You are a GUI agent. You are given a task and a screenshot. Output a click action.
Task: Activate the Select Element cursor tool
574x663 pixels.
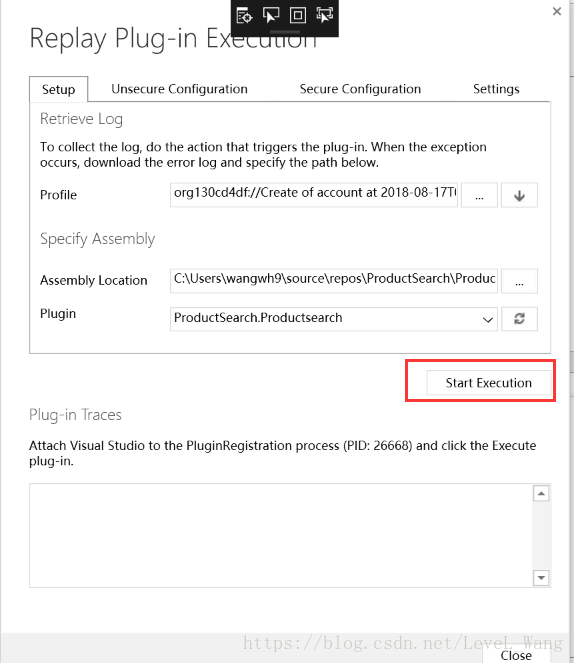click(x=271, y=16)
